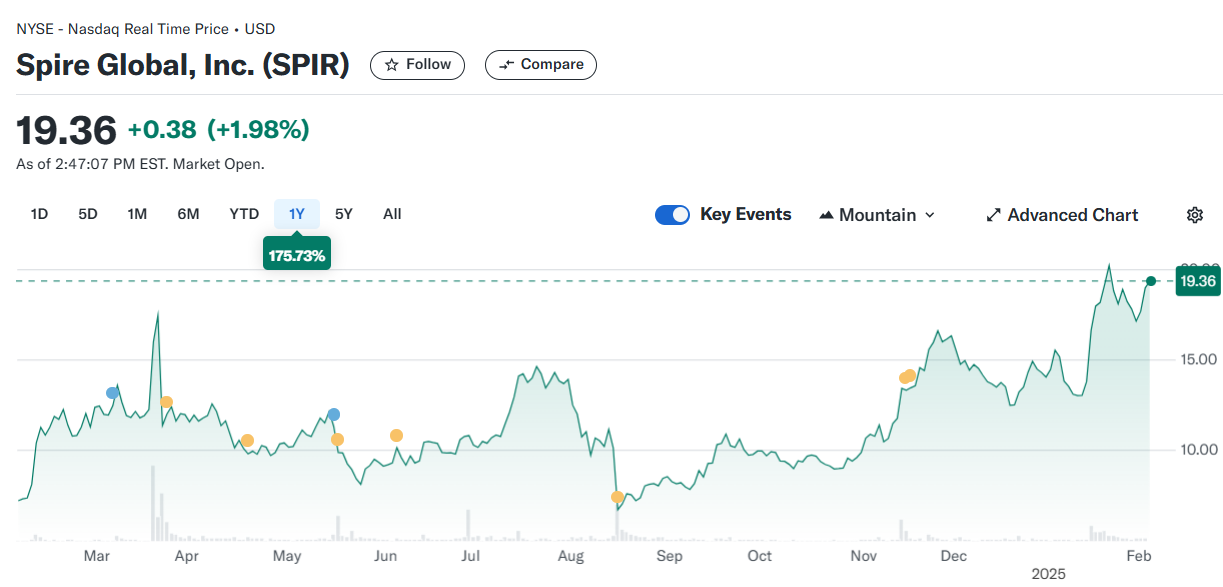Choose the YTD range
1223x587 pixels.
click(x=244, y=214)
